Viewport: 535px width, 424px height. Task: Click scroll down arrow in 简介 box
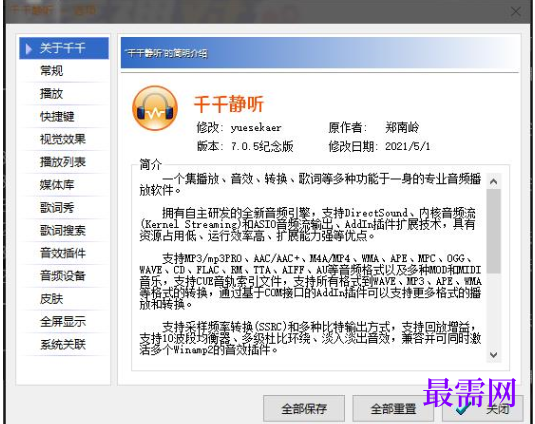click(x=493, y=355)
